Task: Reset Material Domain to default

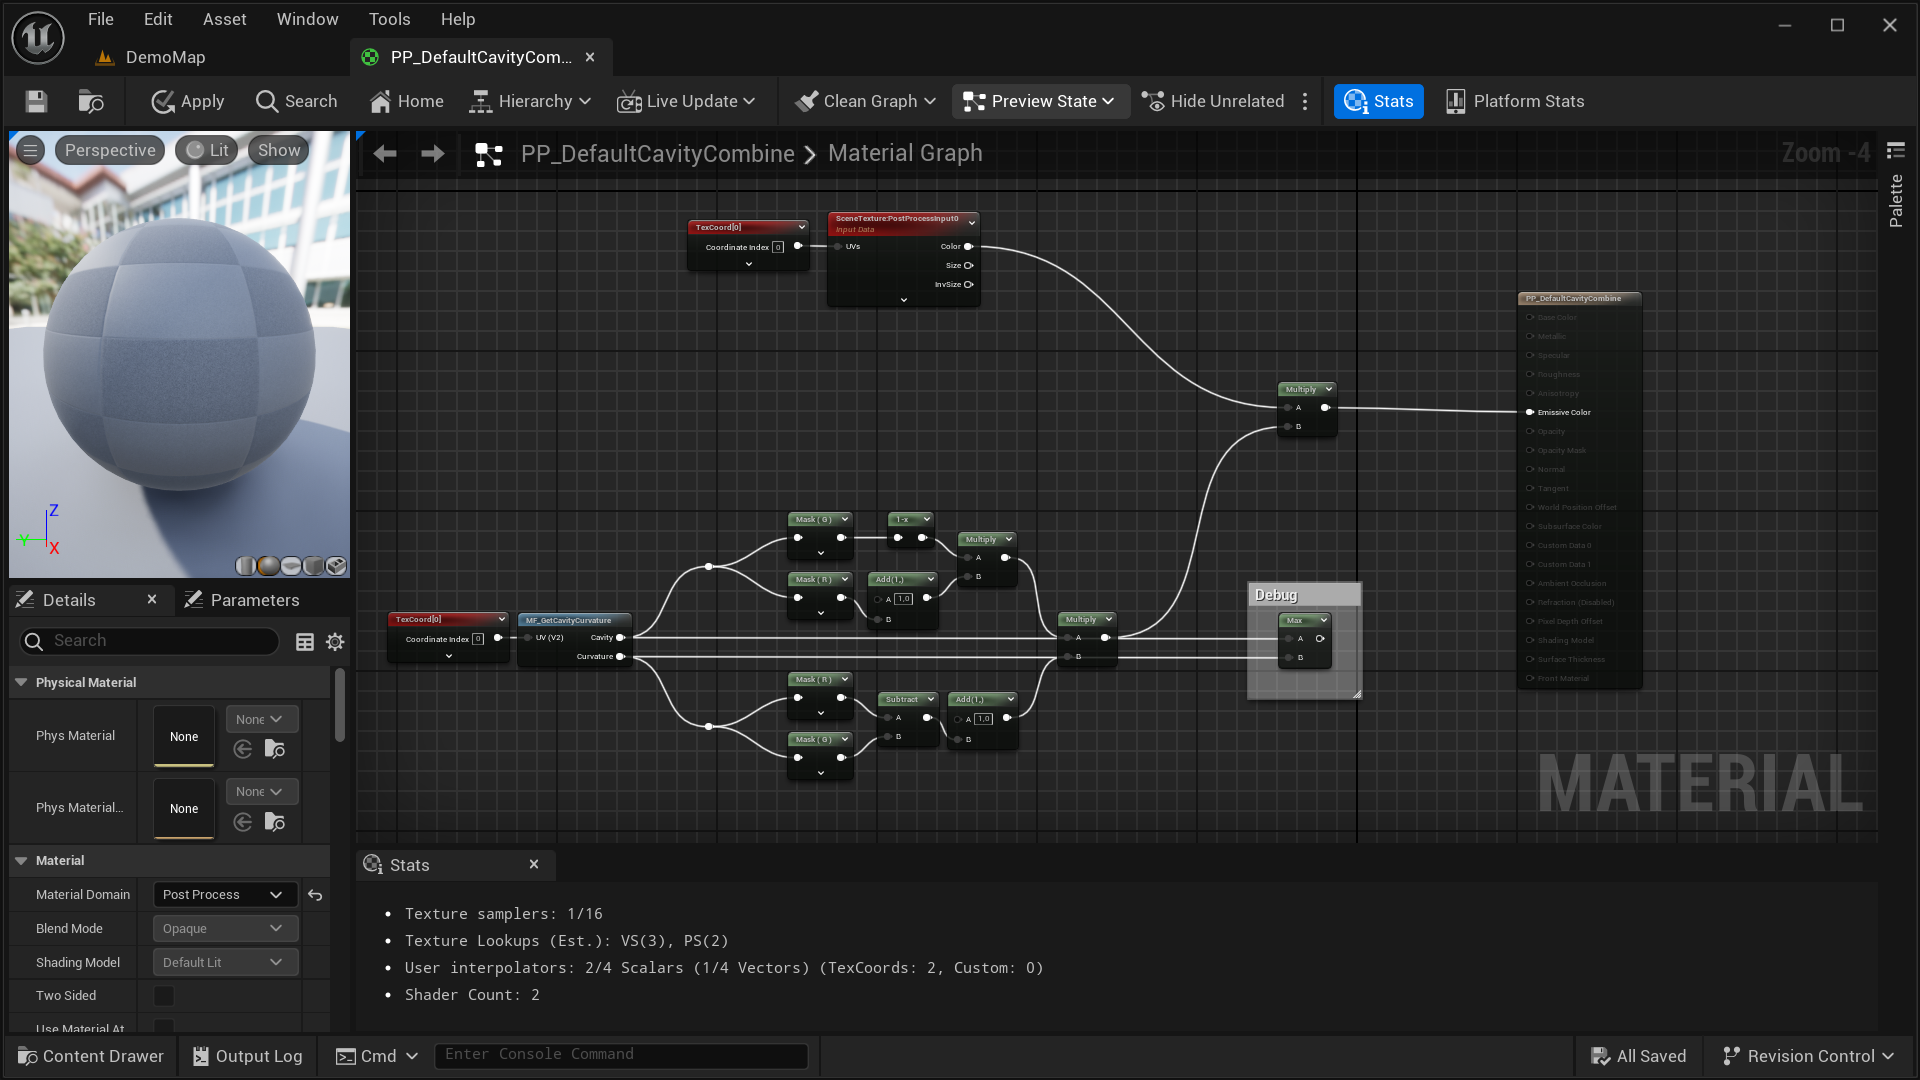Action: (x=315, y=895)
